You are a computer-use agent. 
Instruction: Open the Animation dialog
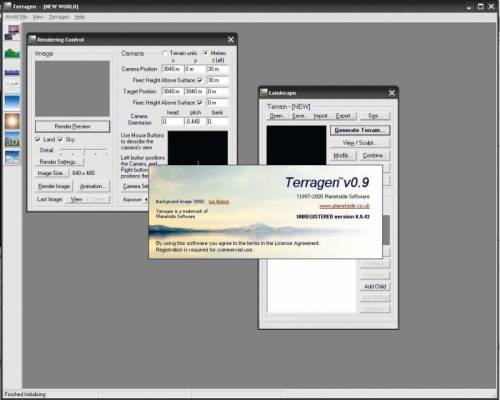coord(93,186)
